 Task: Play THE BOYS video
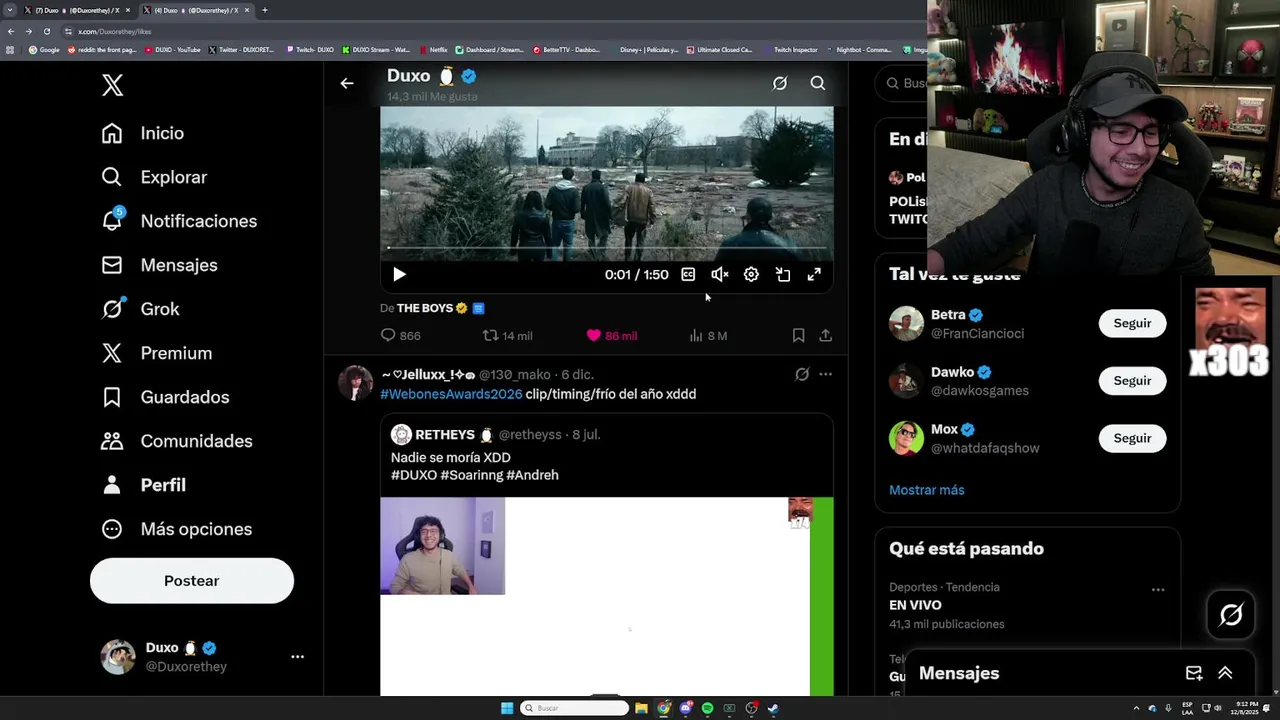pos(399,274)
